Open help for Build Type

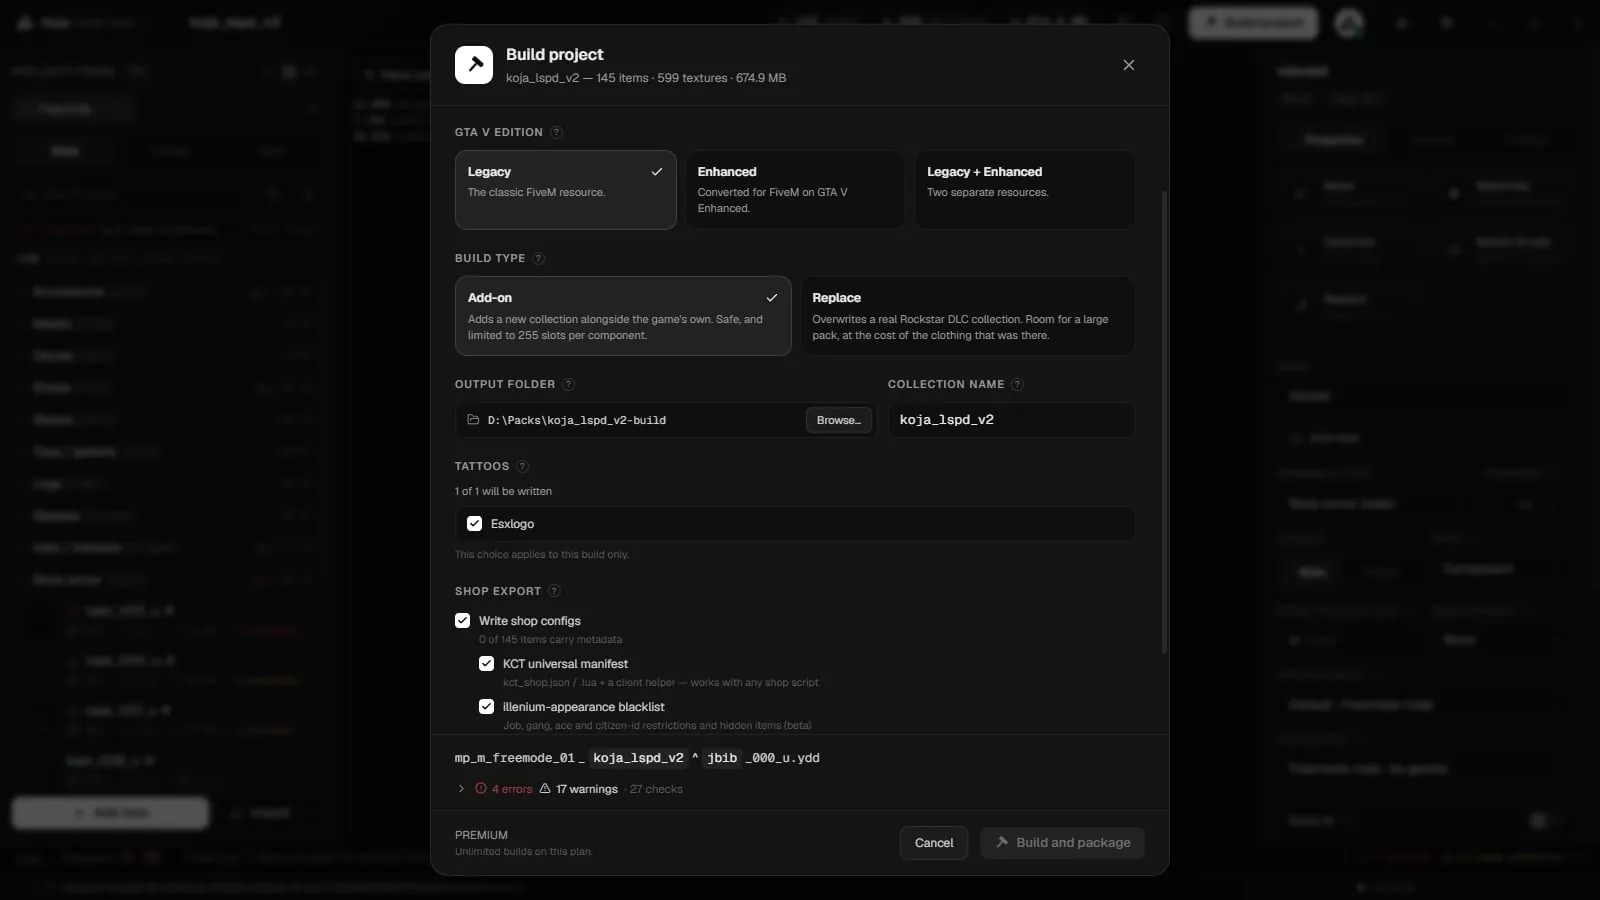pyautogui.click(x=538, y=258)
